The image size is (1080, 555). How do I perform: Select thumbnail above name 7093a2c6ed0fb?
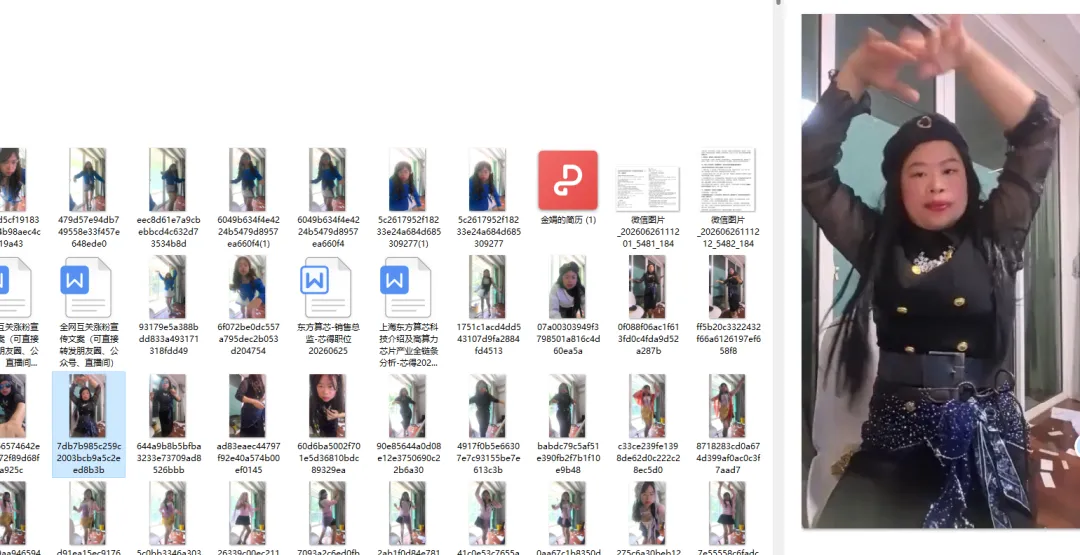327,513
